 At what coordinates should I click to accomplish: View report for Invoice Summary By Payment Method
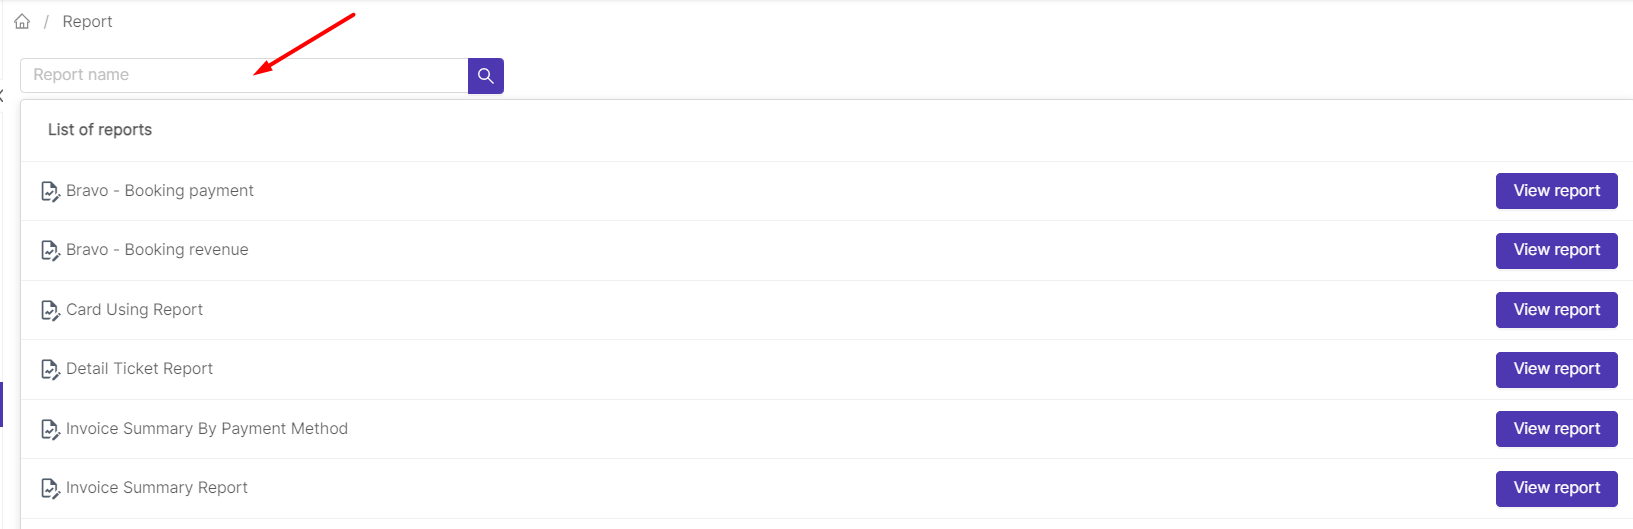[x=1556, y=429]
